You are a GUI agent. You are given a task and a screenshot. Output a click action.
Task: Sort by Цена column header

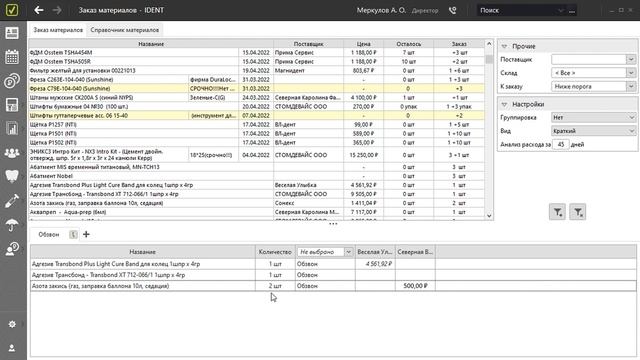click(363, 44)
